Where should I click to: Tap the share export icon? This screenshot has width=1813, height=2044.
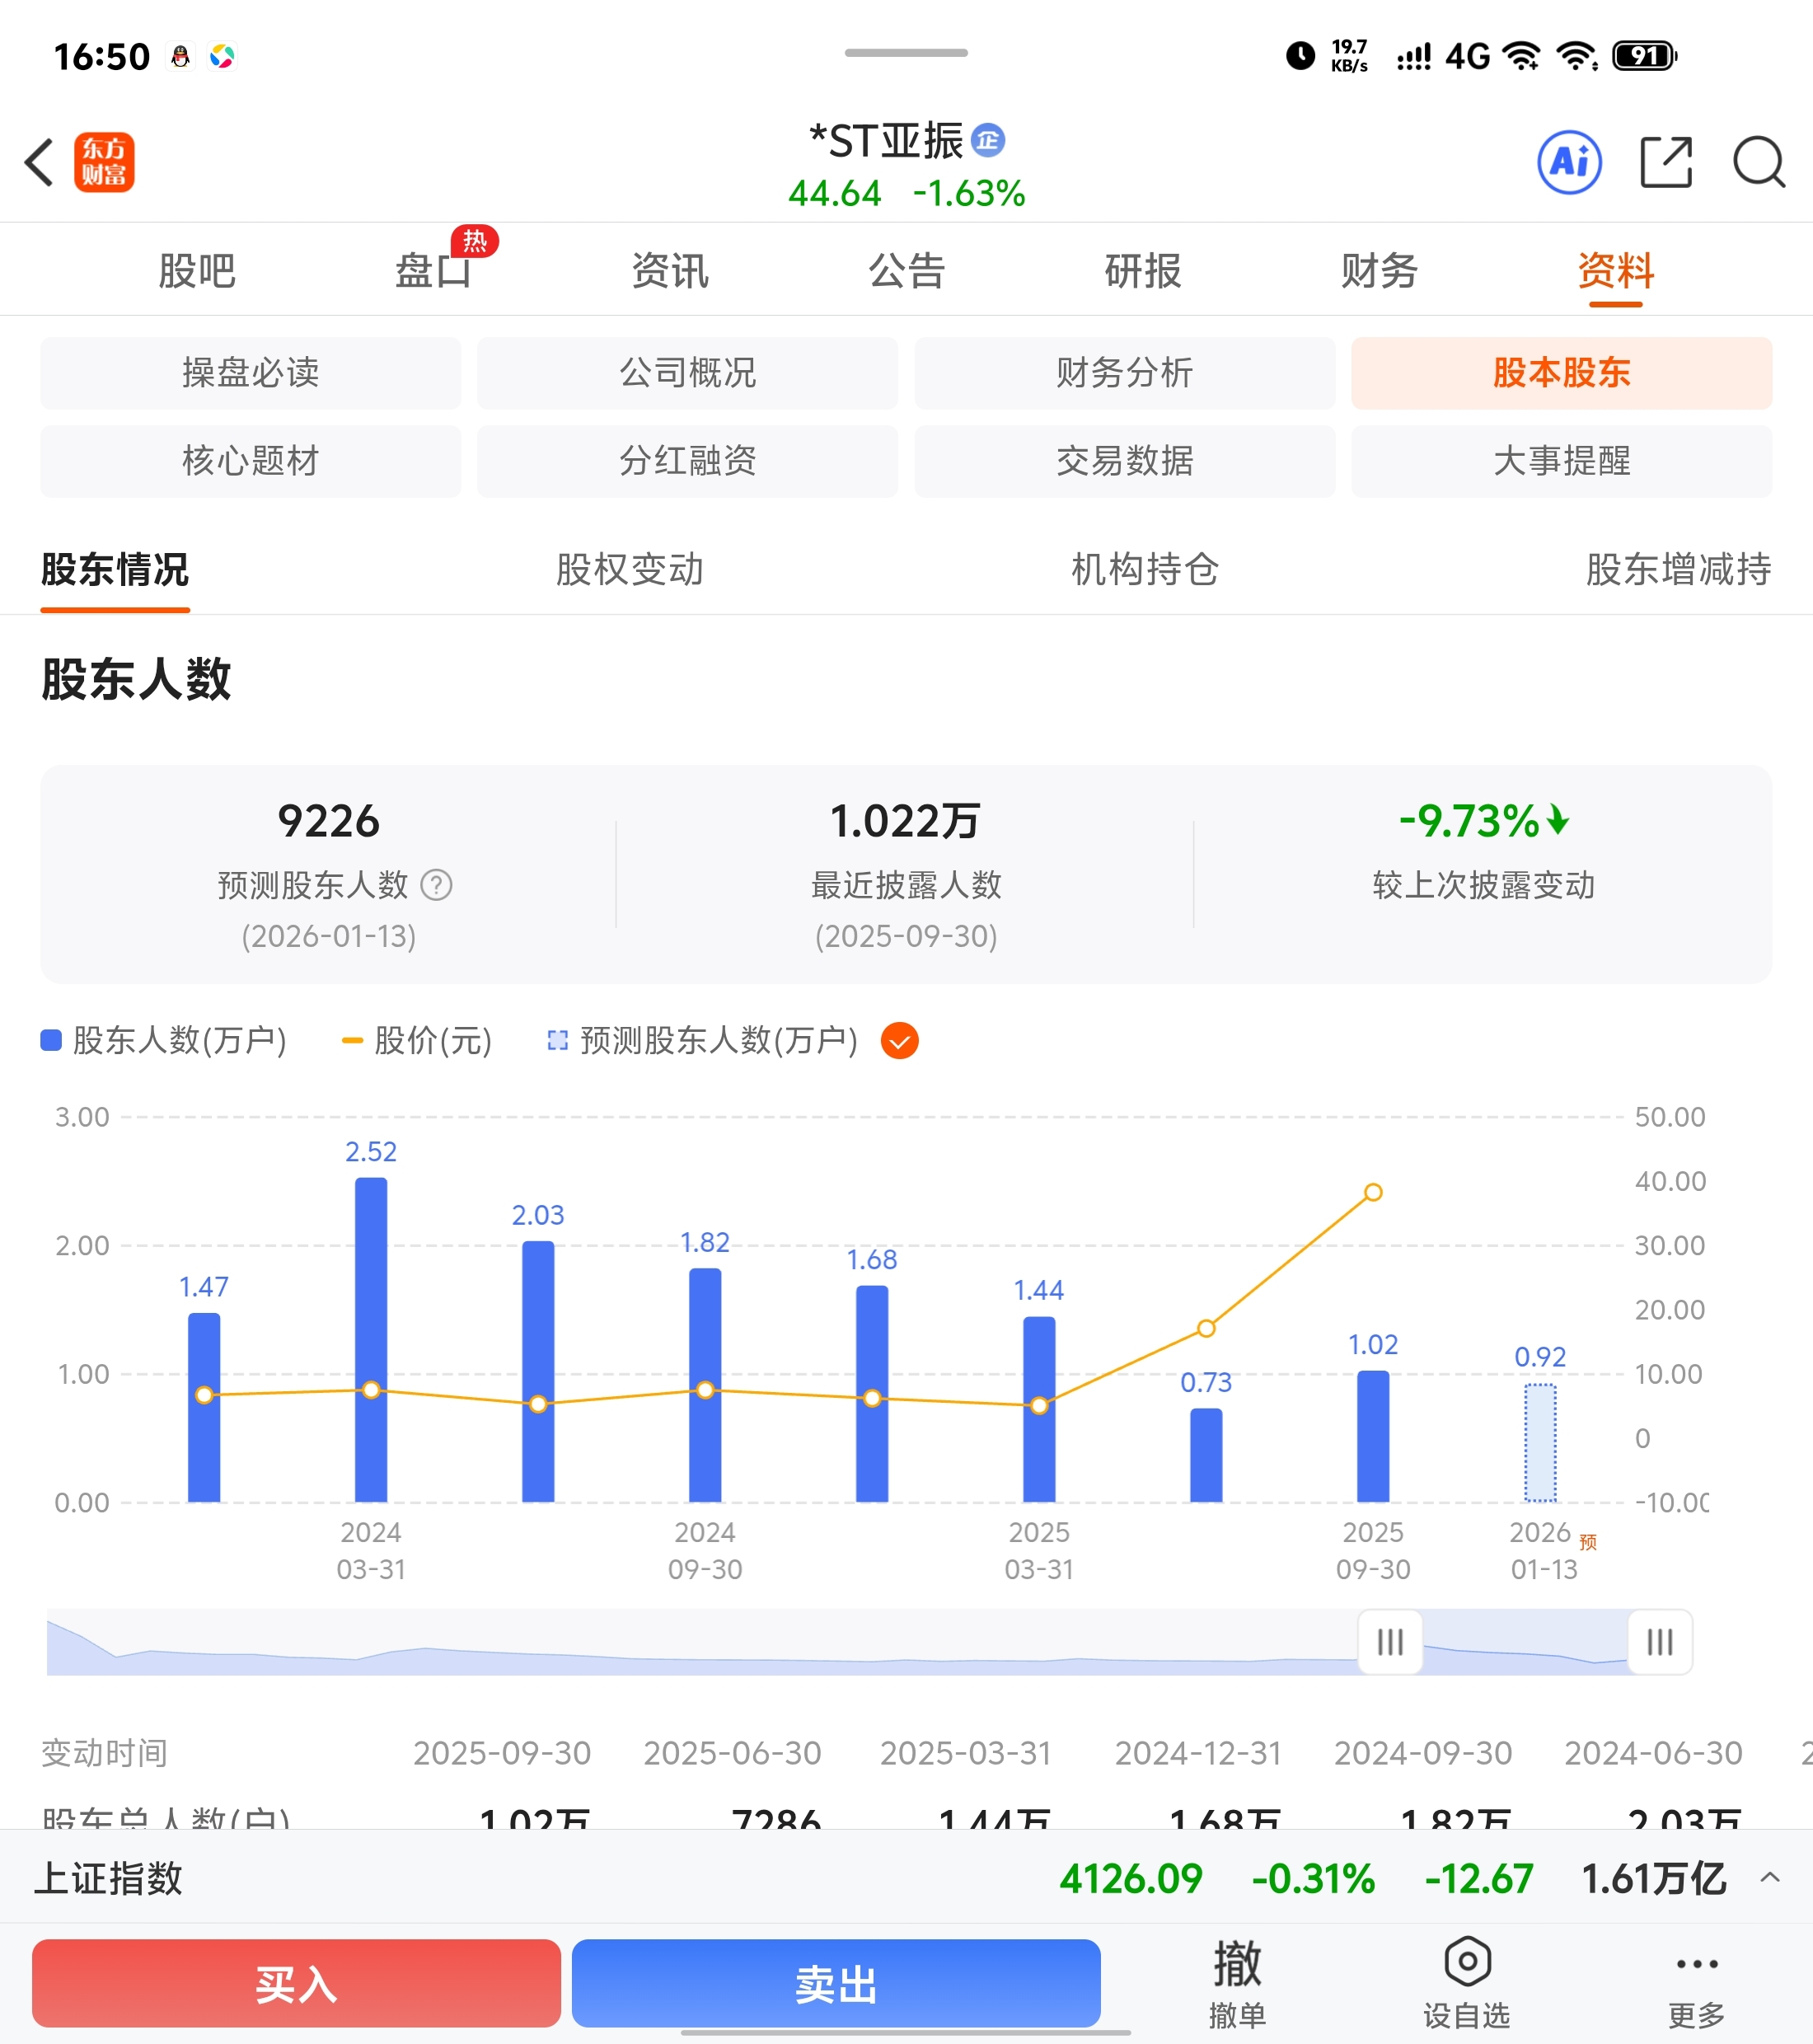1666,162
